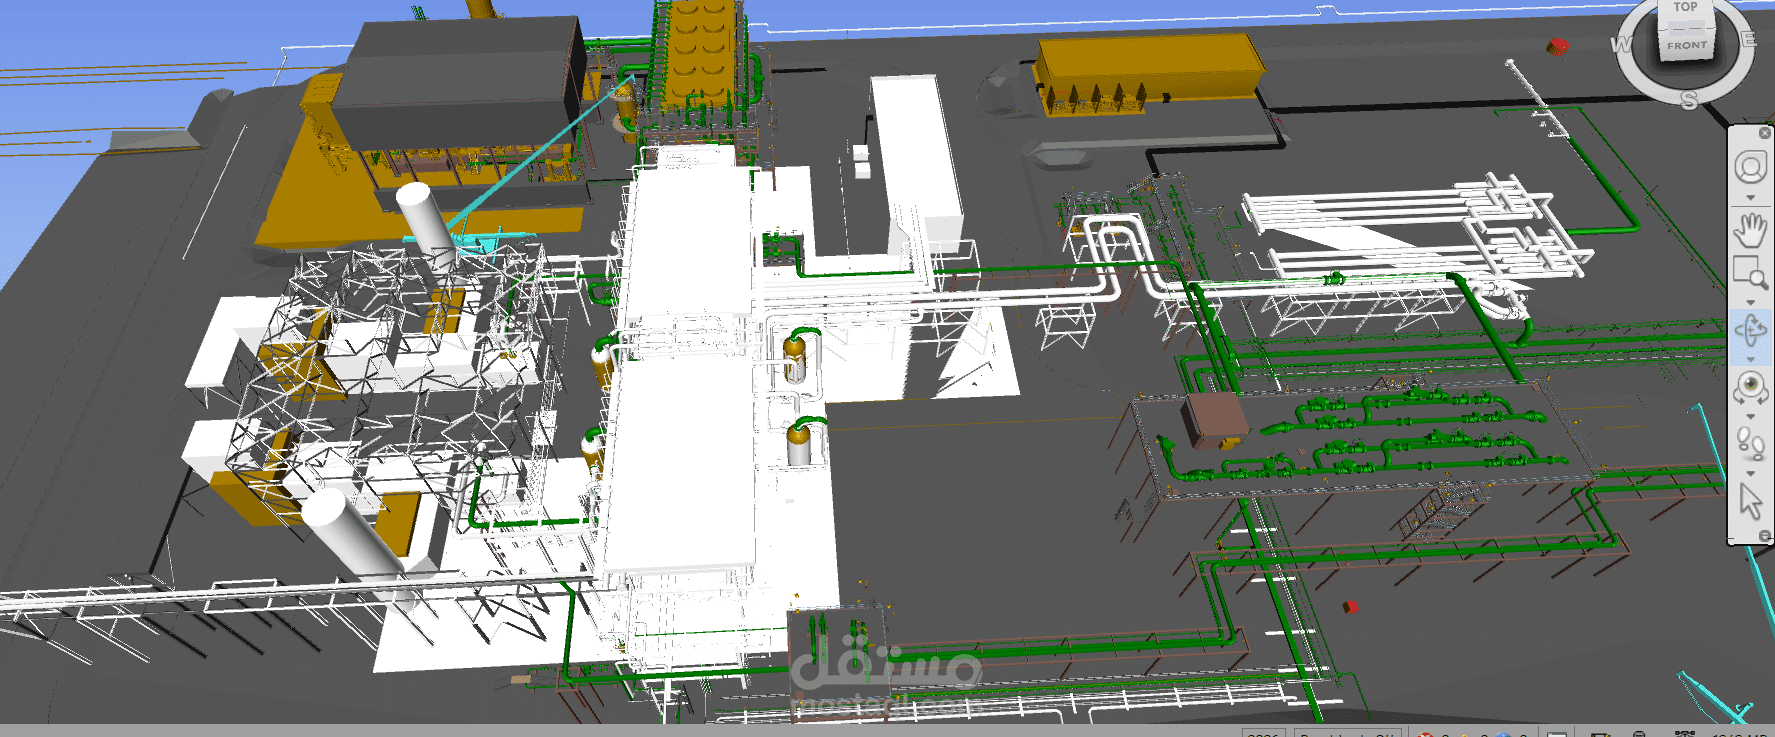Click the W compass direction on ViewCube ring

tap(1621, 44)
